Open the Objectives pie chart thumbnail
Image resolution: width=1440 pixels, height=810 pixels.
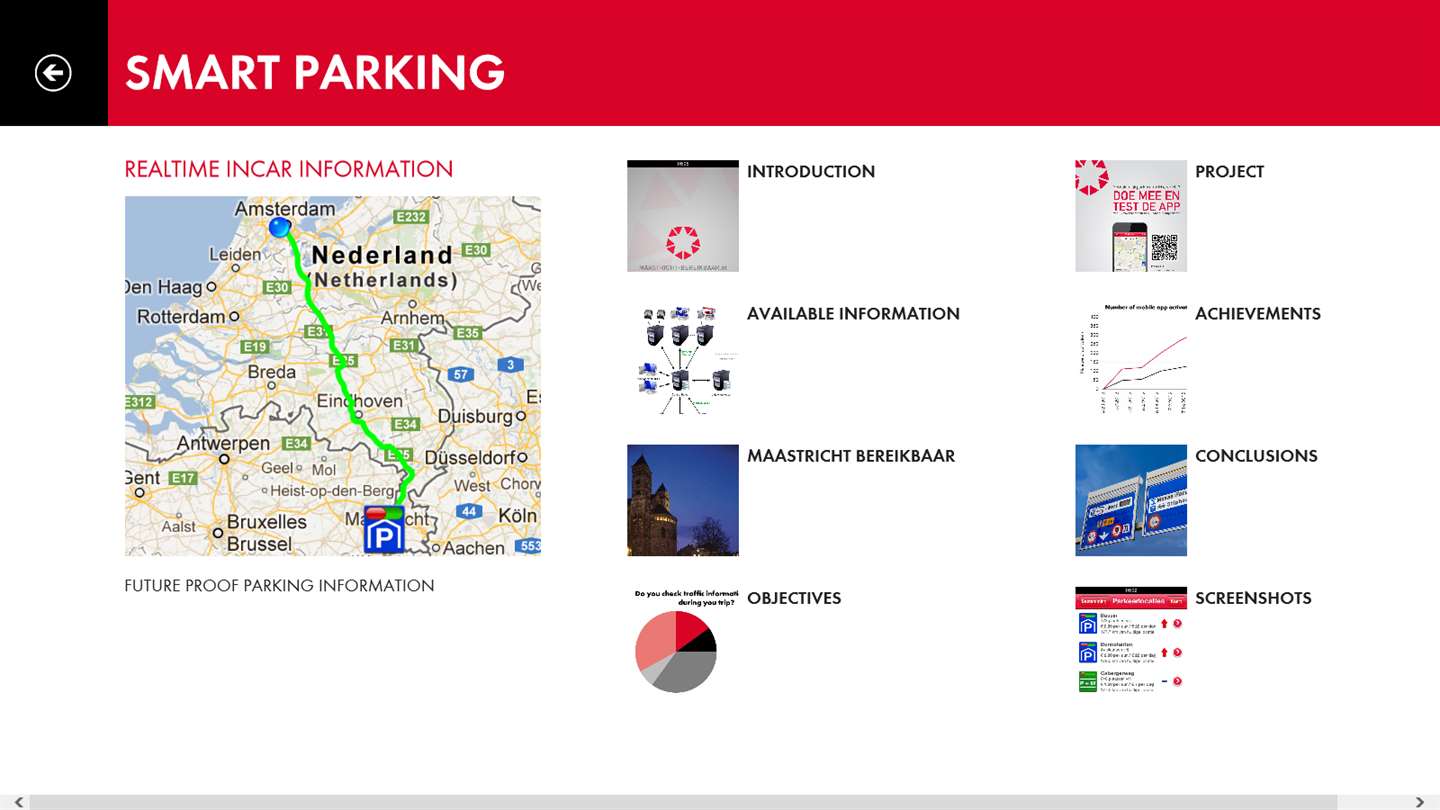pos(683,642)
